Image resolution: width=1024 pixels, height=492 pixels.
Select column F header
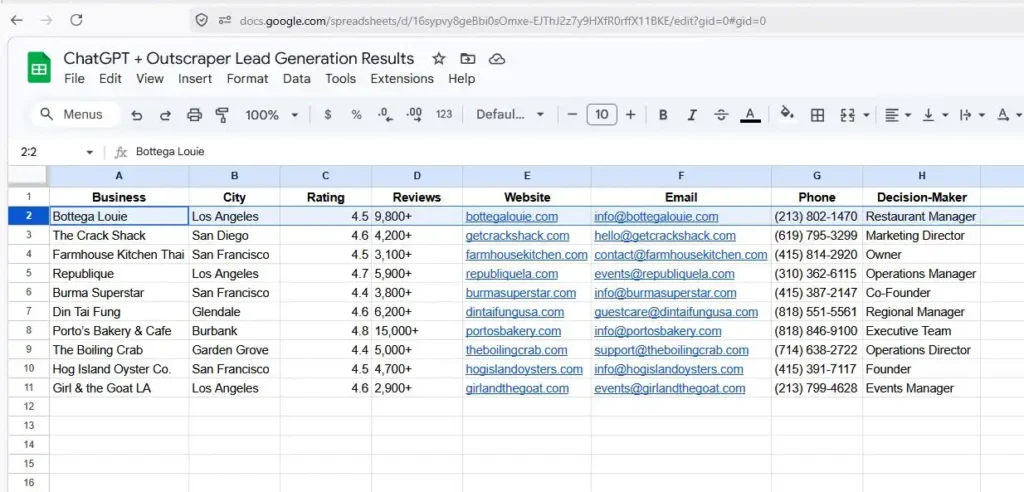pos(681,176)
